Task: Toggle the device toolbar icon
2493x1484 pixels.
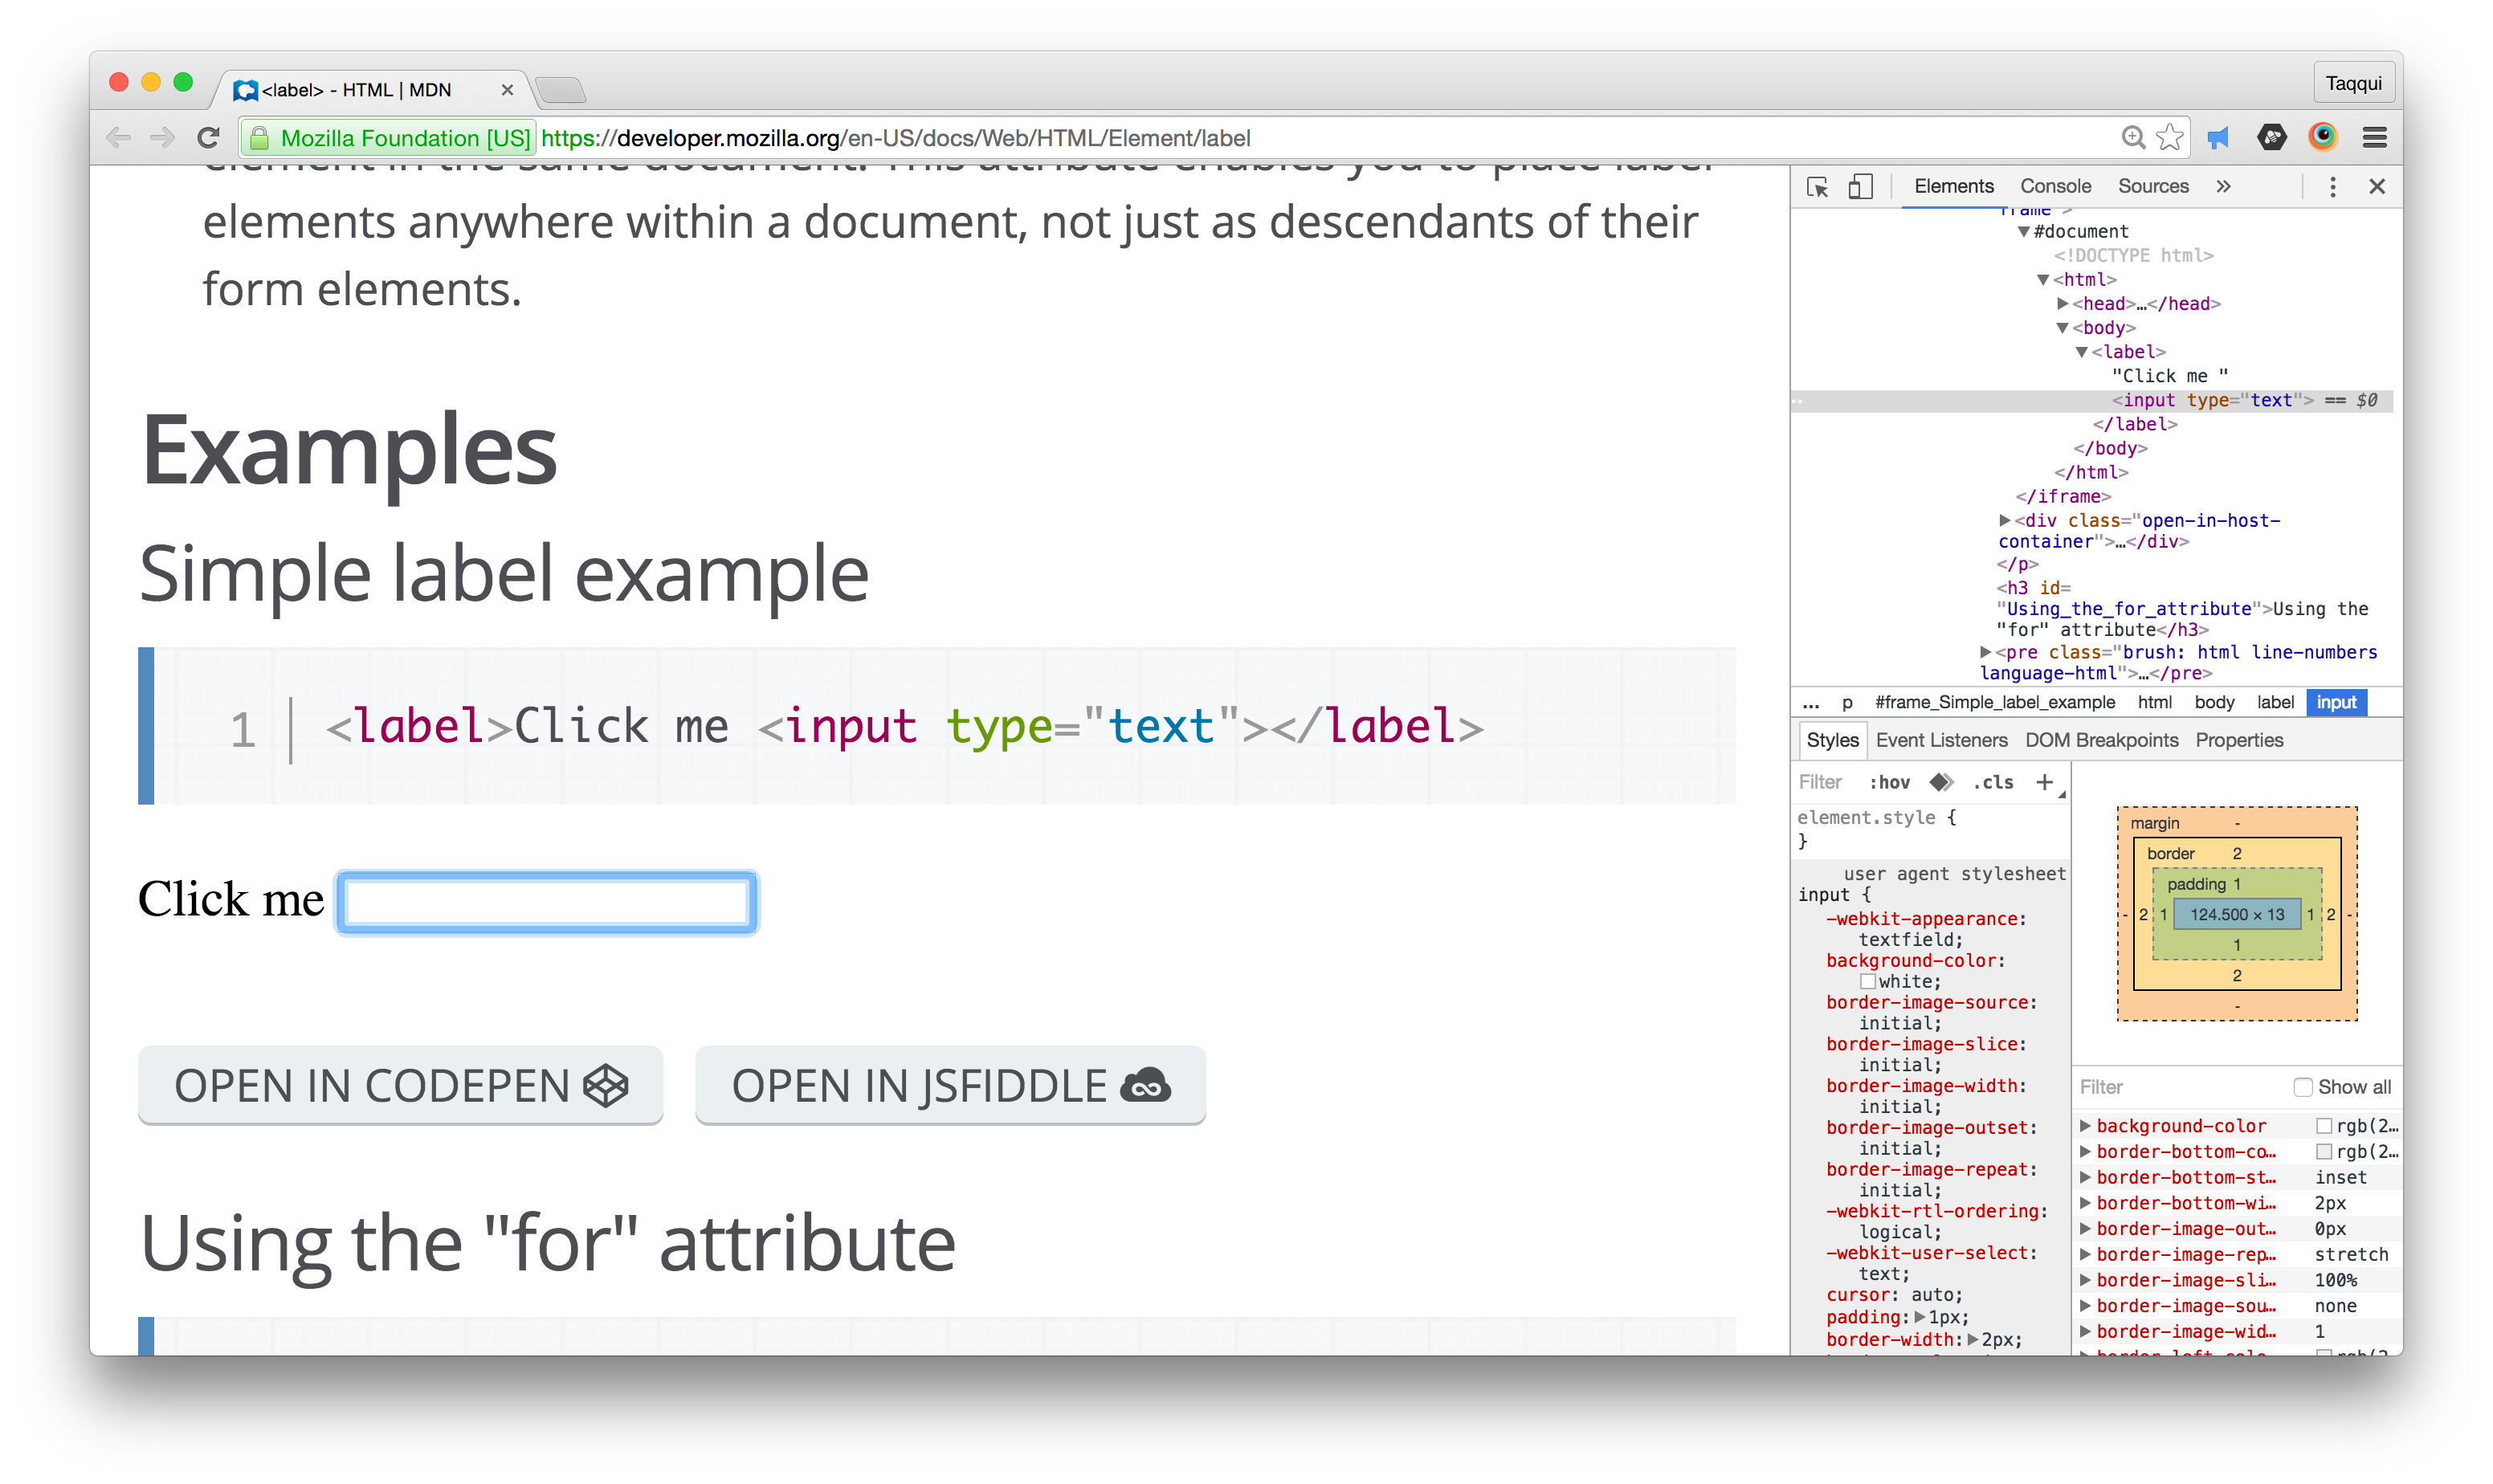Action: point(1860,187)
